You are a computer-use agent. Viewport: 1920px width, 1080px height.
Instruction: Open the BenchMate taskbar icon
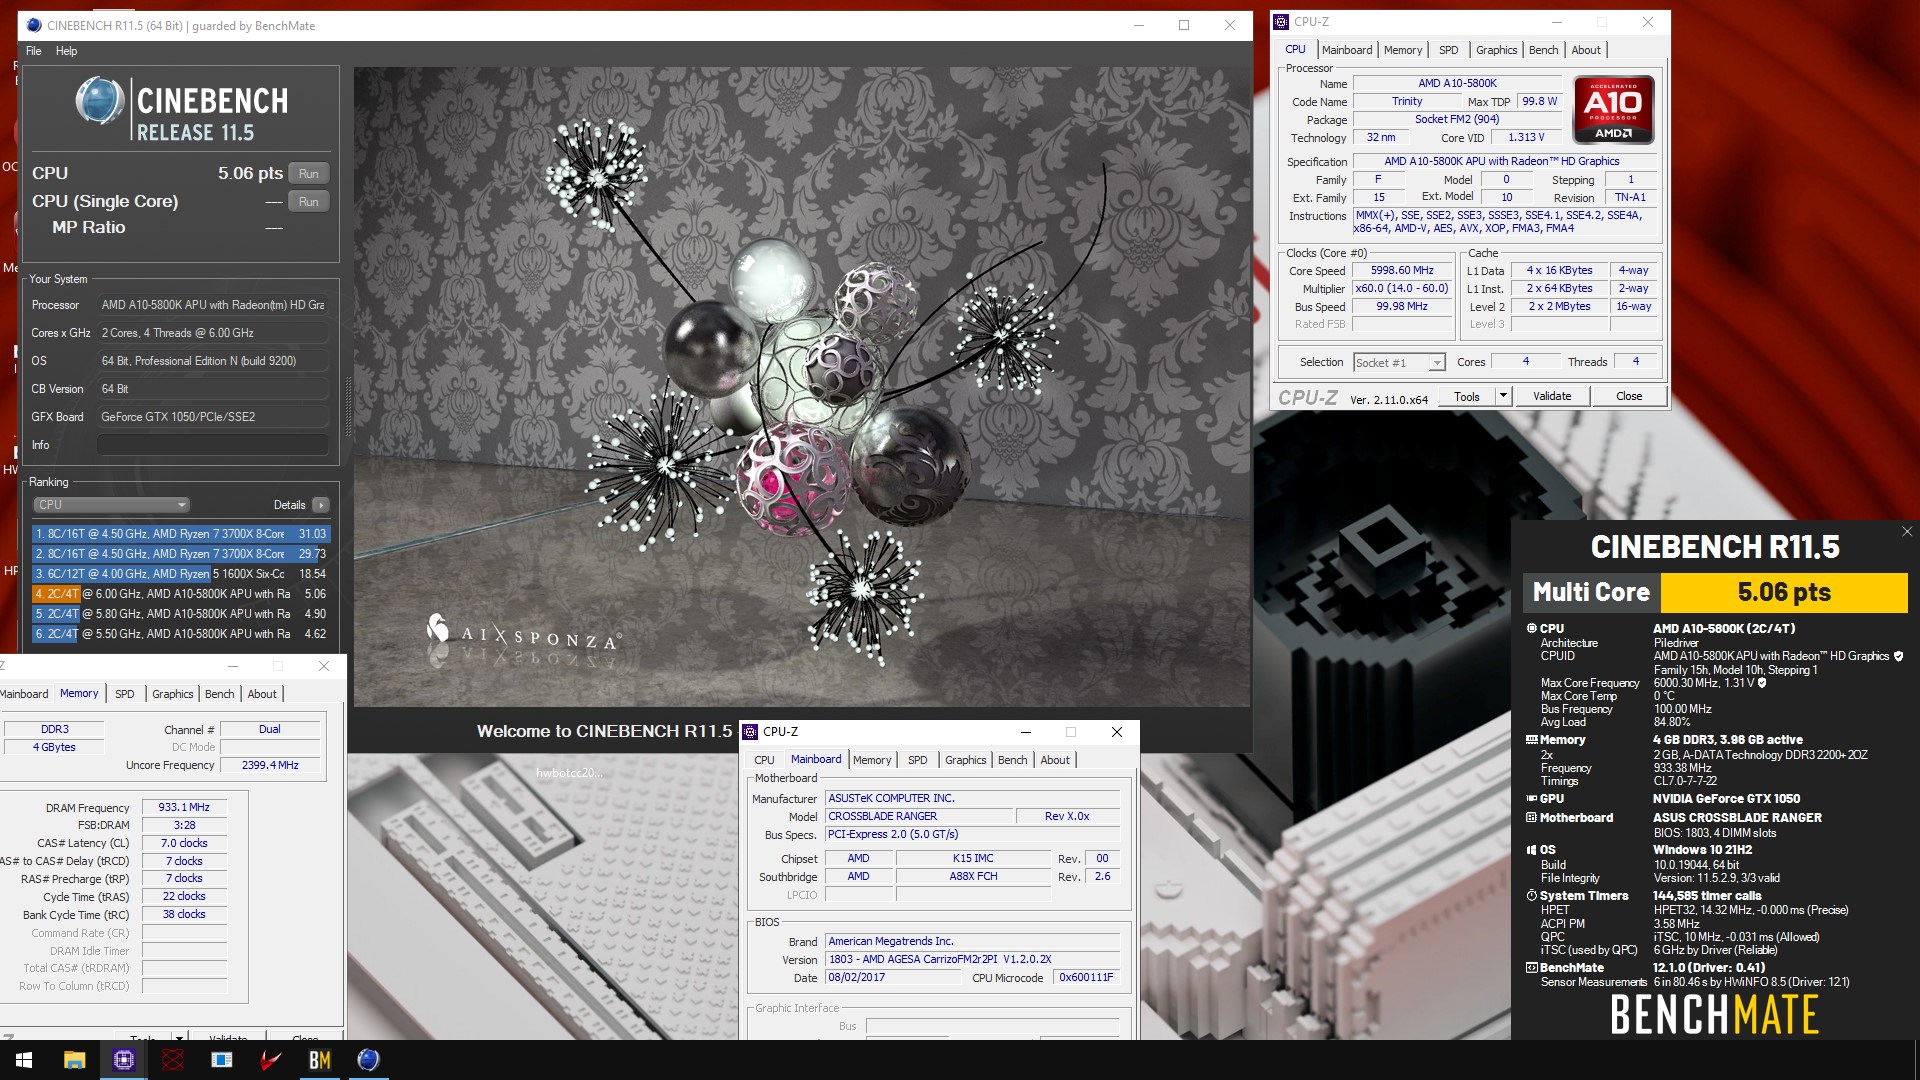pyautogui.click(x=319, y=1060)
